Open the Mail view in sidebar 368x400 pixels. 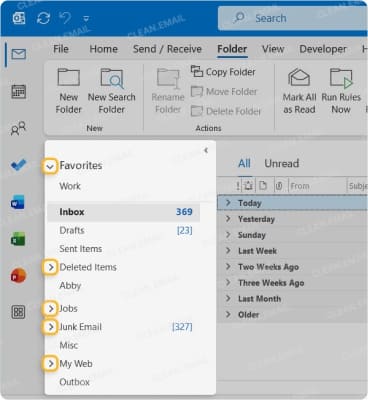pos(19,54)
